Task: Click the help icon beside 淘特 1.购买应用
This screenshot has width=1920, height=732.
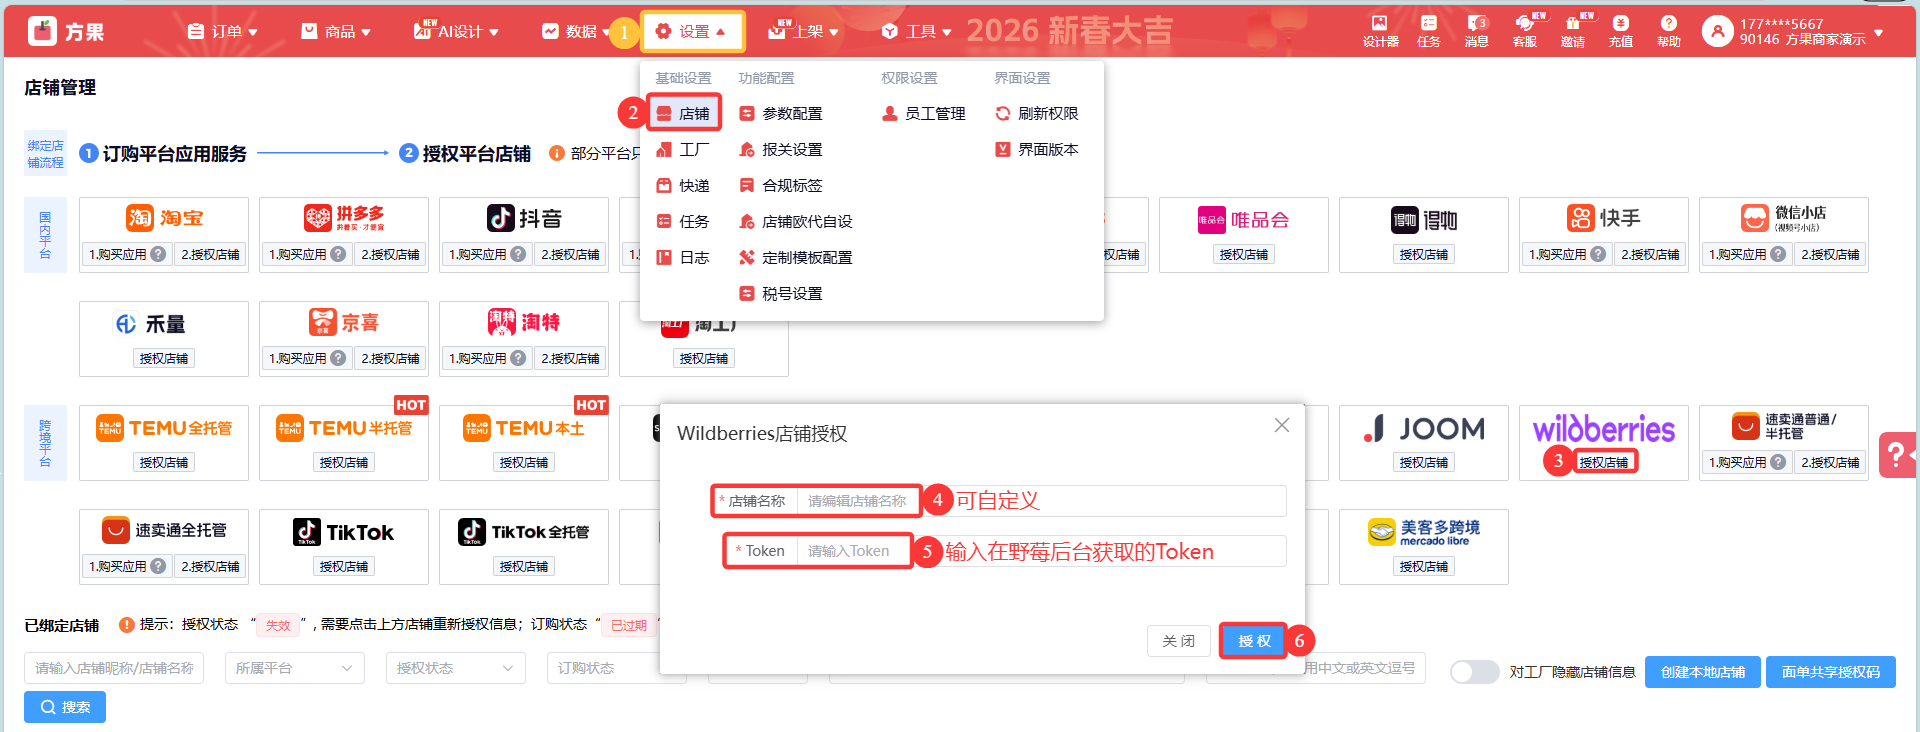Action: tap(518, 358)
